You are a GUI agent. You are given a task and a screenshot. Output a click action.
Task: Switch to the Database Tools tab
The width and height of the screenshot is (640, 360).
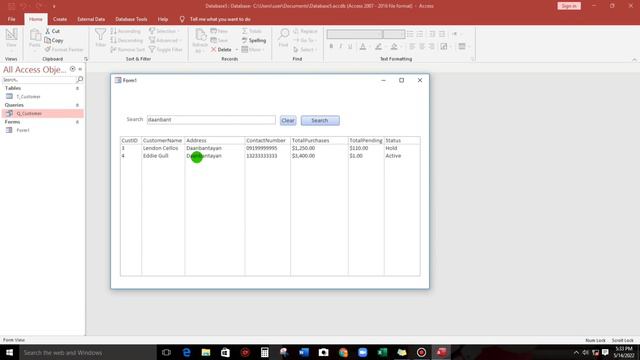131,19
